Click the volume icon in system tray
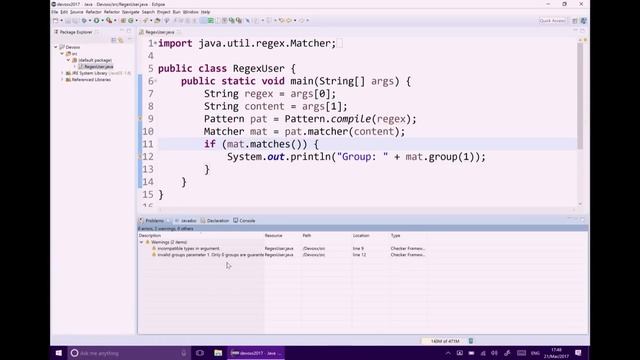This screenshot has height=360, width=640. point(494,353)
